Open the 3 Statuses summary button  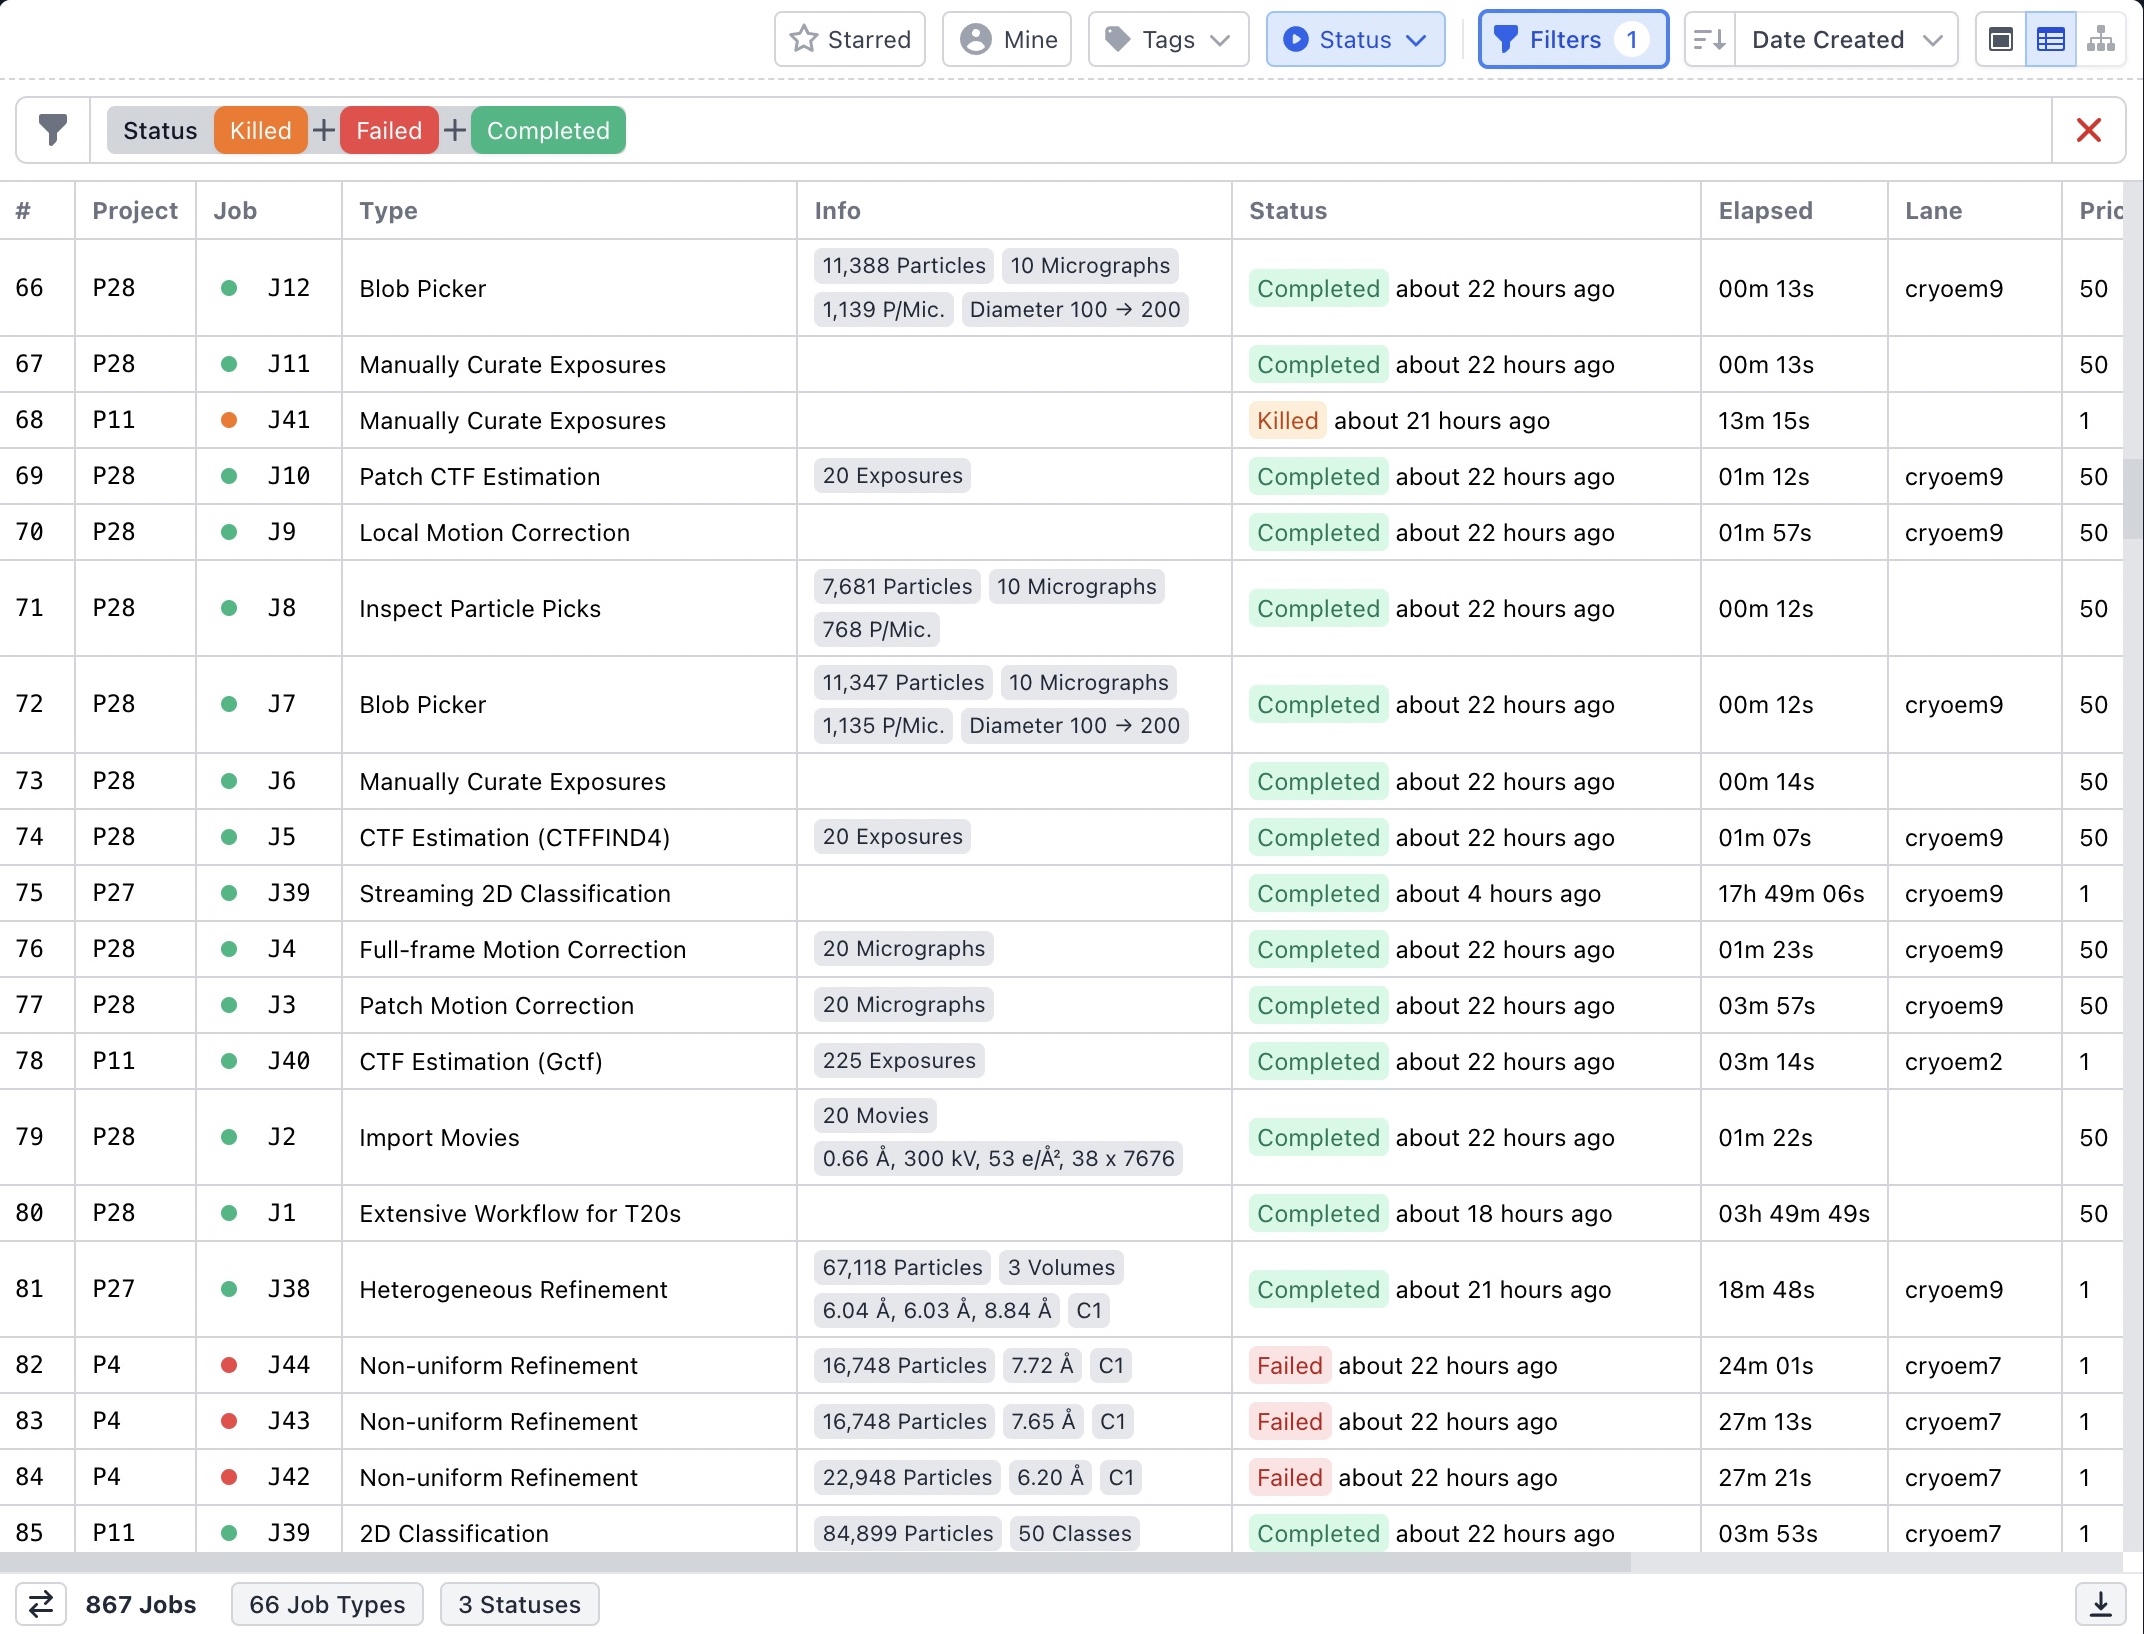[x=519, y=1604]
